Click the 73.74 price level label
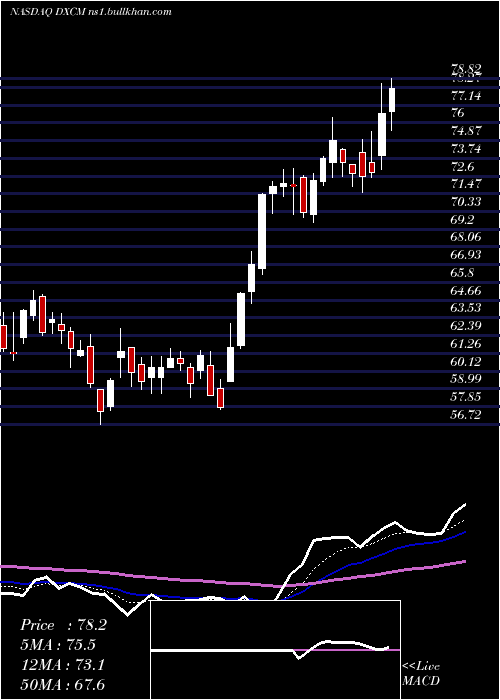The width and height of the screenshot is (500, 700). [467, 149]
